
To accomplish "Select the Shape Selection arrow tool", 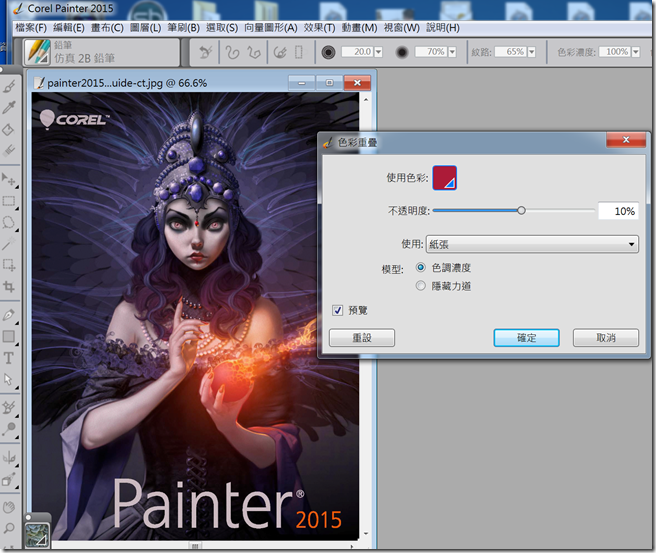I will pyautogui.click(x=9, y=379).
